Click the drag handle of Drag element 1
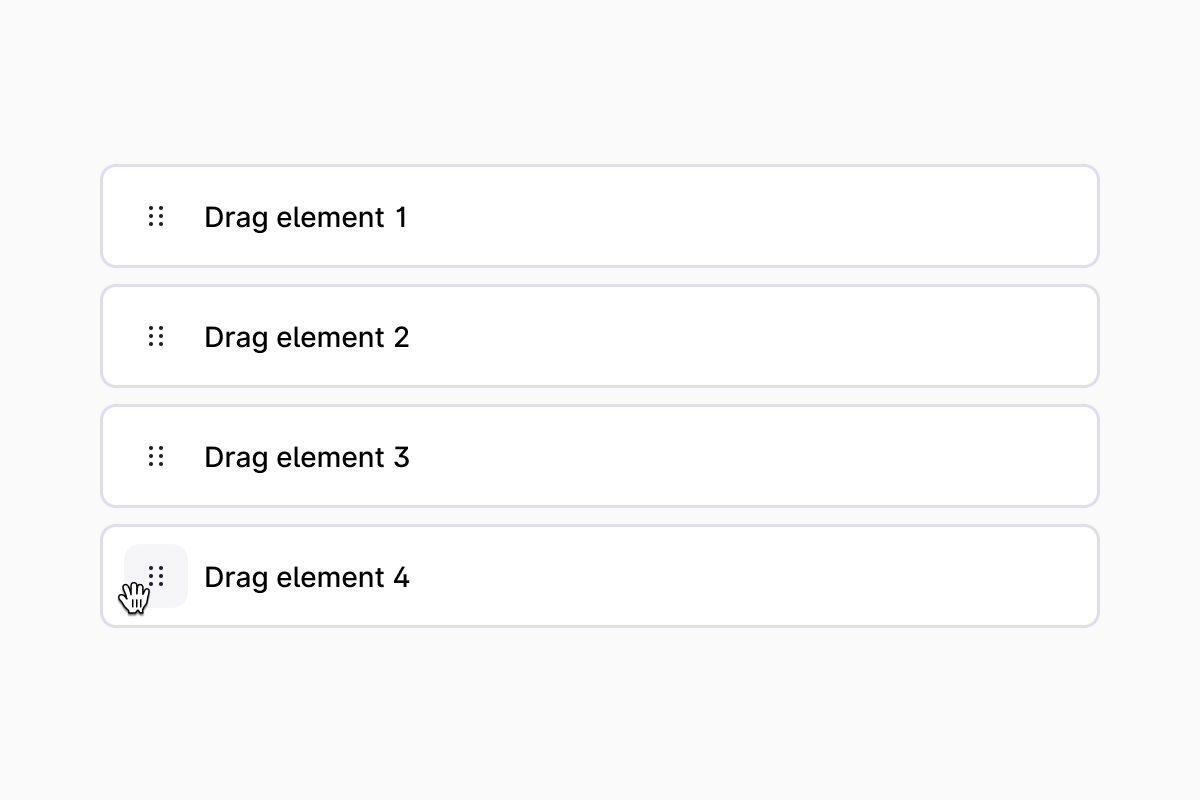Image resolution: width=1200 pixels, height=800 pixels. point(156,216)
